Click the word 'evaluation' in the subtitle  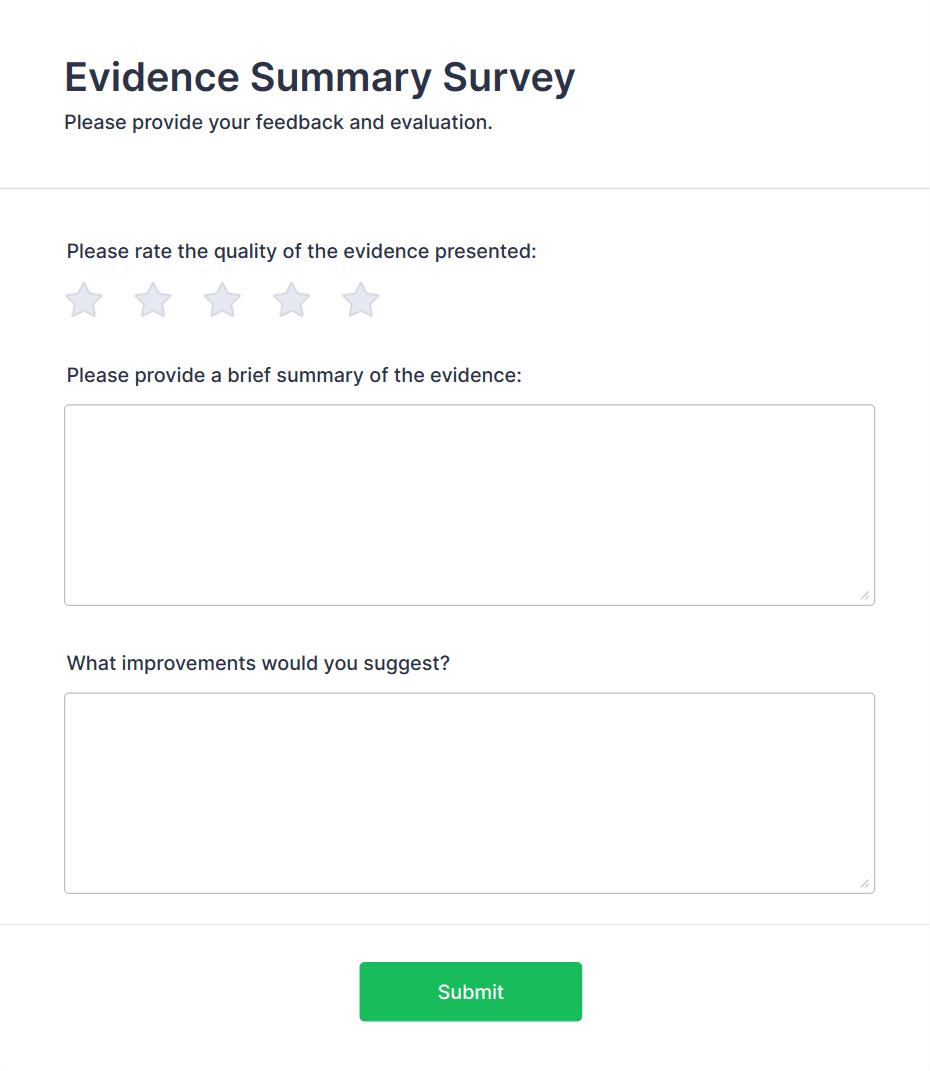tap(436, 123)
